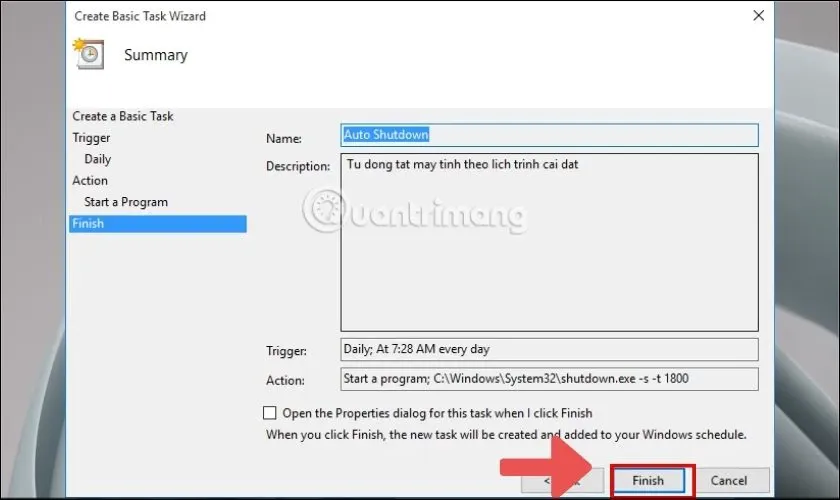
Task: Enable Open the Properties dialog checkbox
Action: (x=269, y=413)
